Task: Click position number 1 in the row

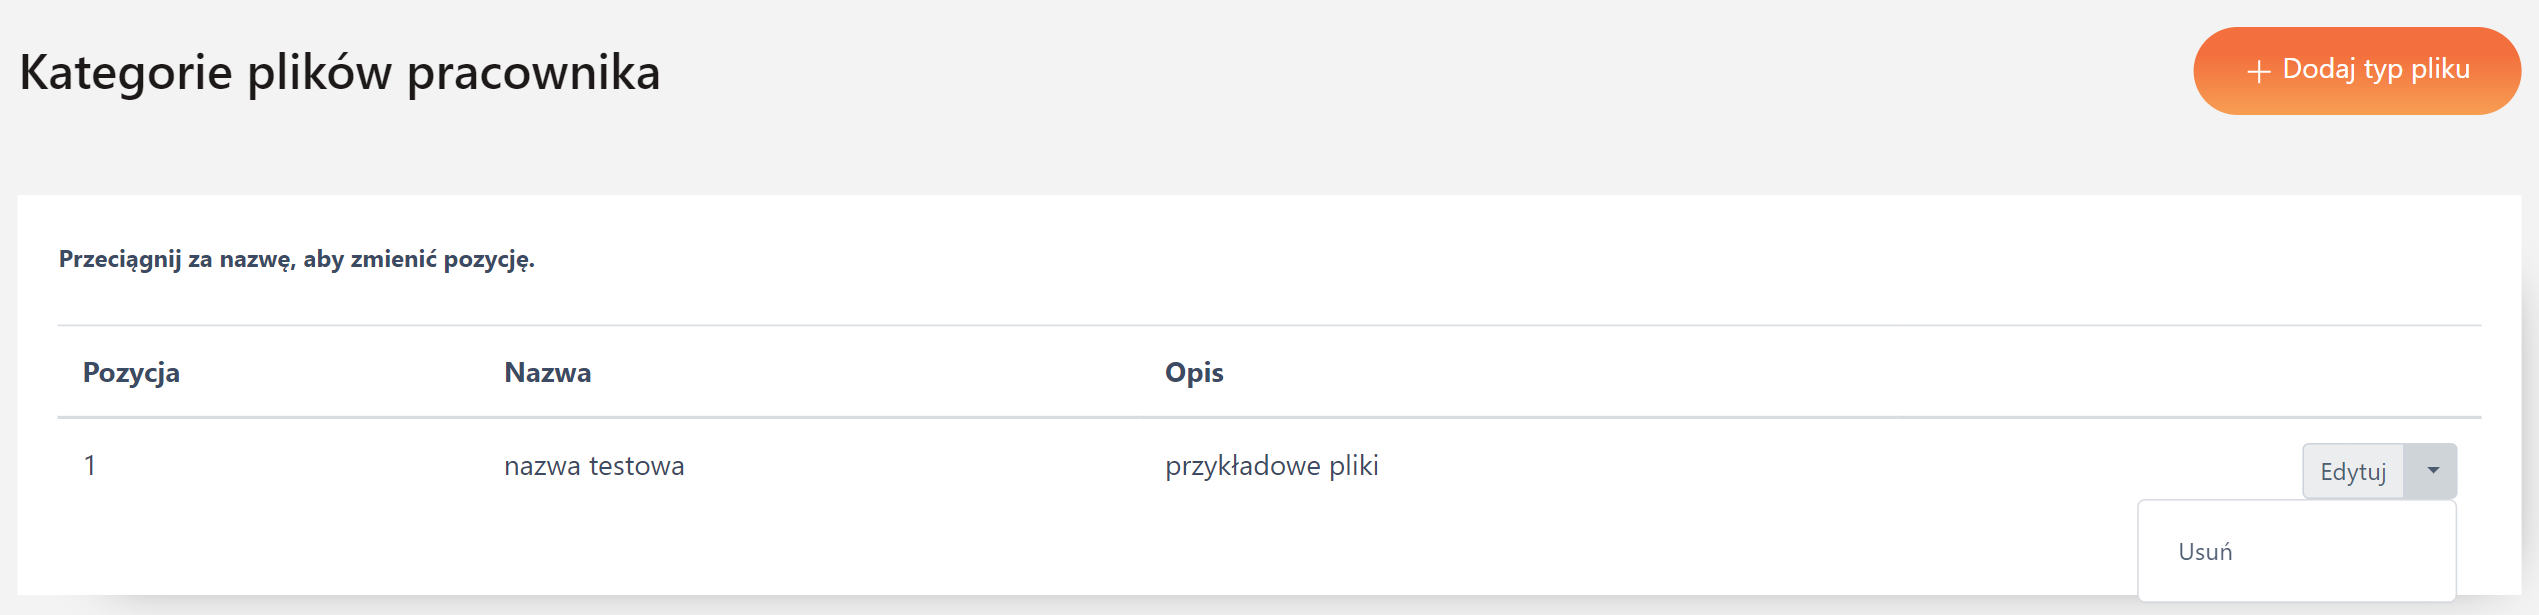Action: [90, 466]
